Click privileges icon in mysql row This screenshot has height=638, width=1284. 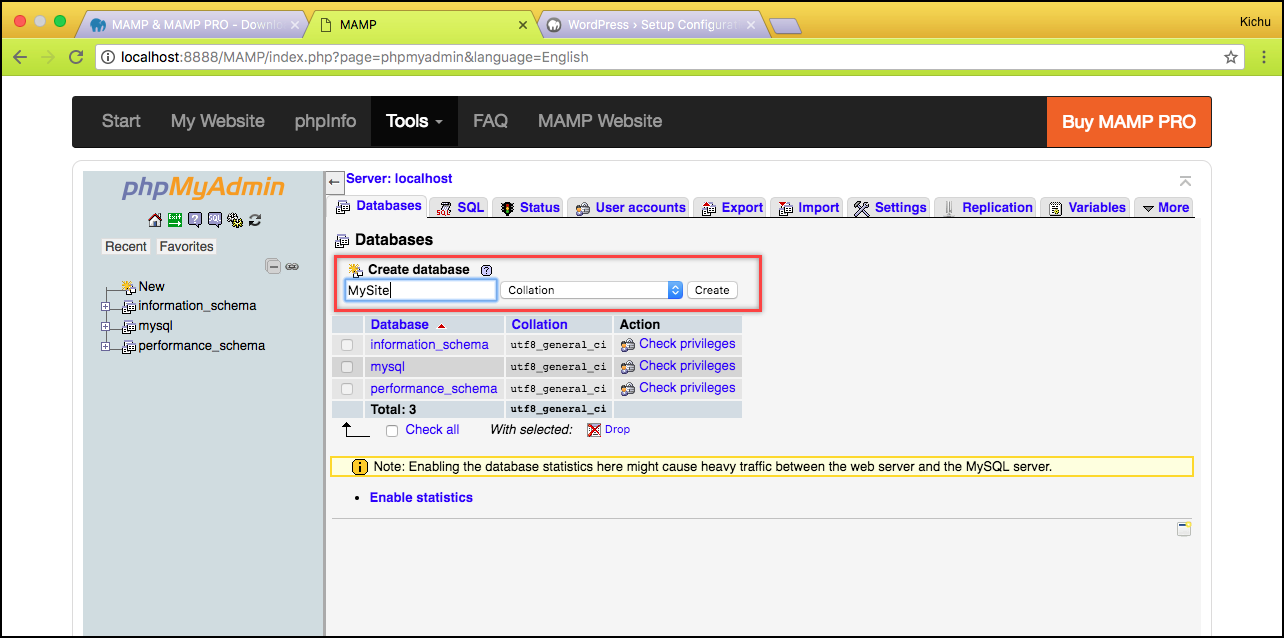628,366
